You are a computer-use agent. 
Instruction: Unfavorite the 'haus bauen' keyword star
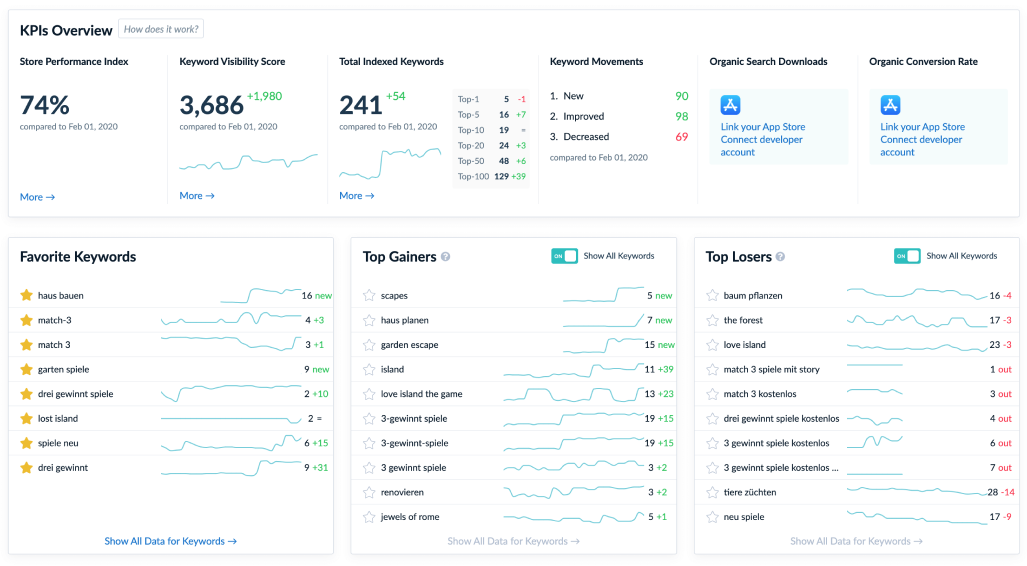coord(27,296)
